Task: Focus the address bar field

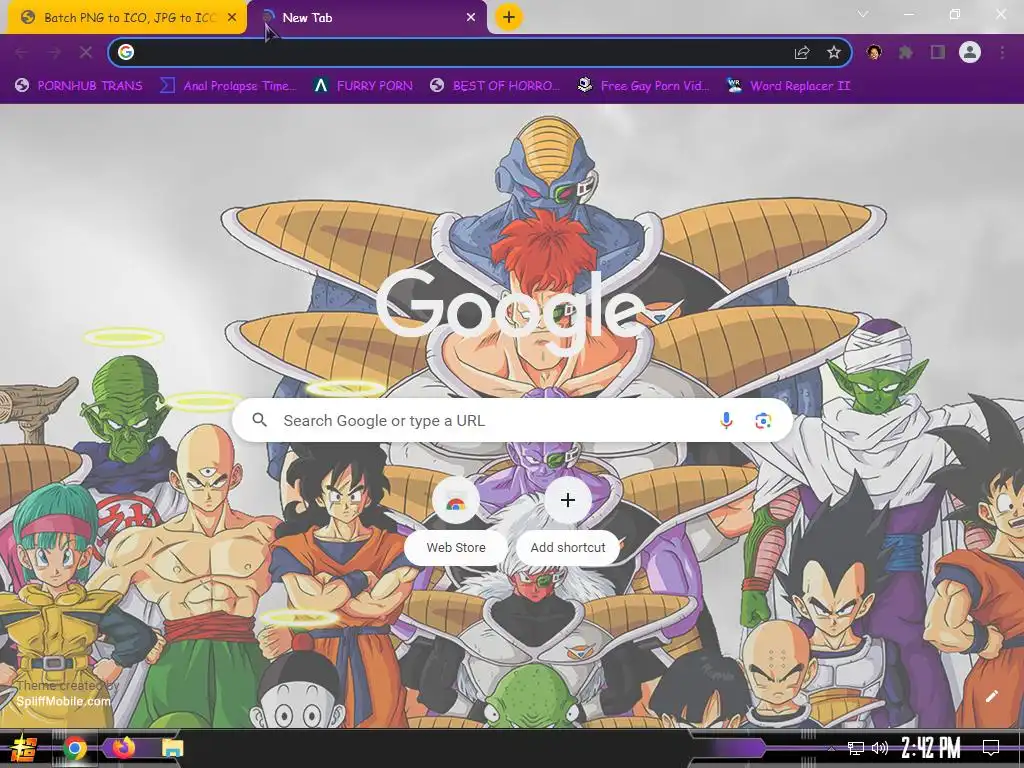Action: coord(480,52)
